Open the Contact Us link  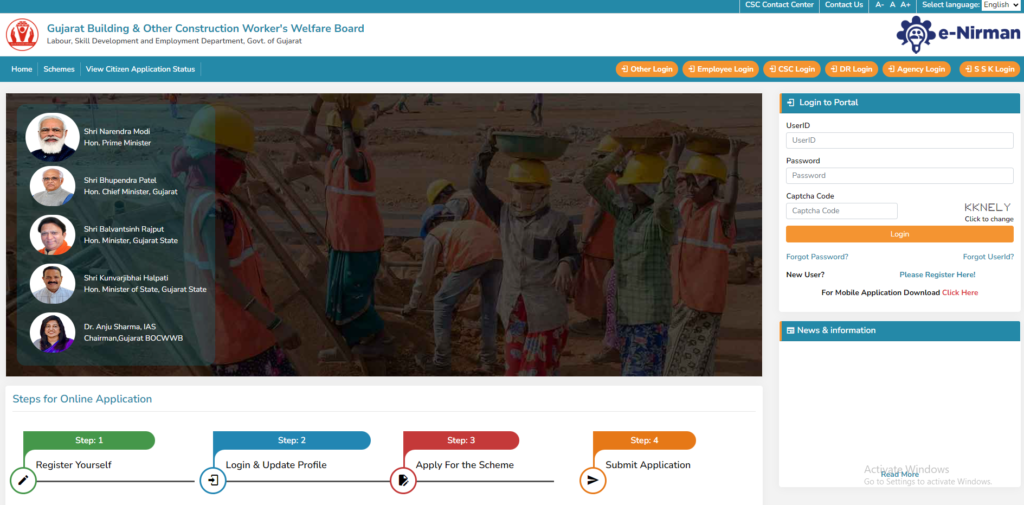[x=844, y=5]
